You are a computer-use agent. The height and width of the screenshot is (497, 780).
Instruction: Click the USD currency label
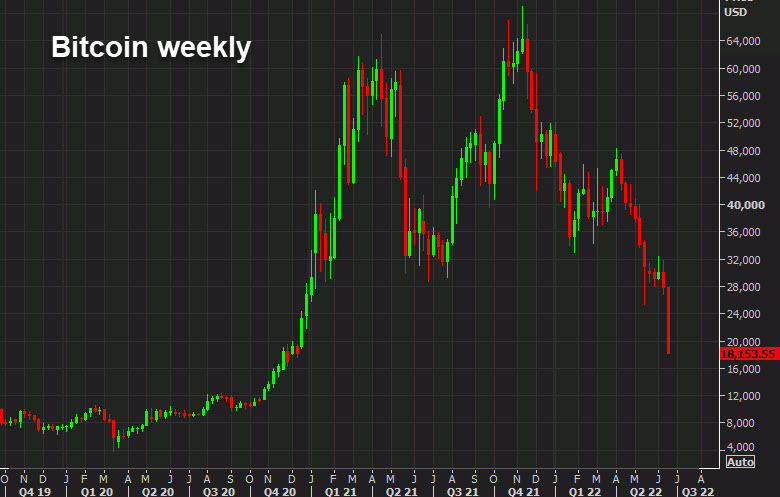pos(735,12)
